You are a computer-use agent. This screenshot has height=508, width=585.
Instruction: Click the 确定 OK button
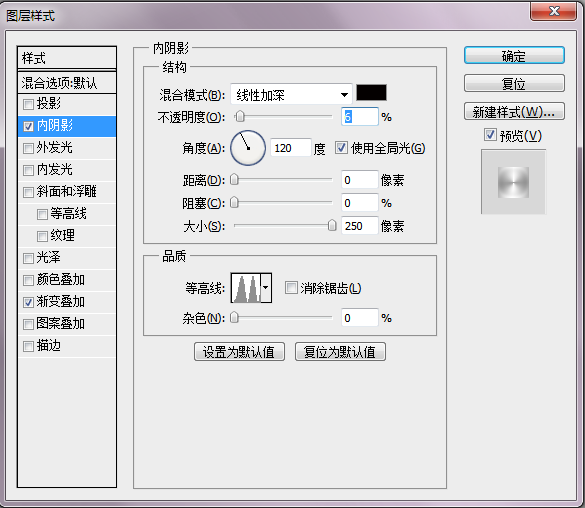pyautogui.click(x=514, y=56)
